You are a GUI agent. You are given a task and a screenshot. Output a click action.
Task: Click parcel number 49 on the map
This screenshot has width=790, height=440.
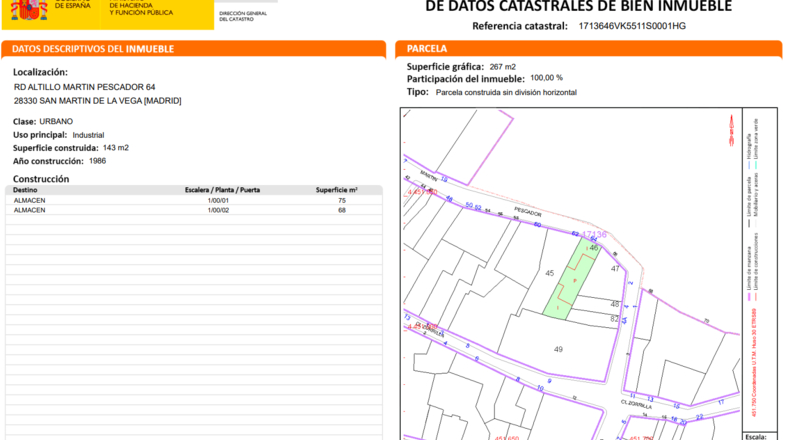click(x=558, y=349)
